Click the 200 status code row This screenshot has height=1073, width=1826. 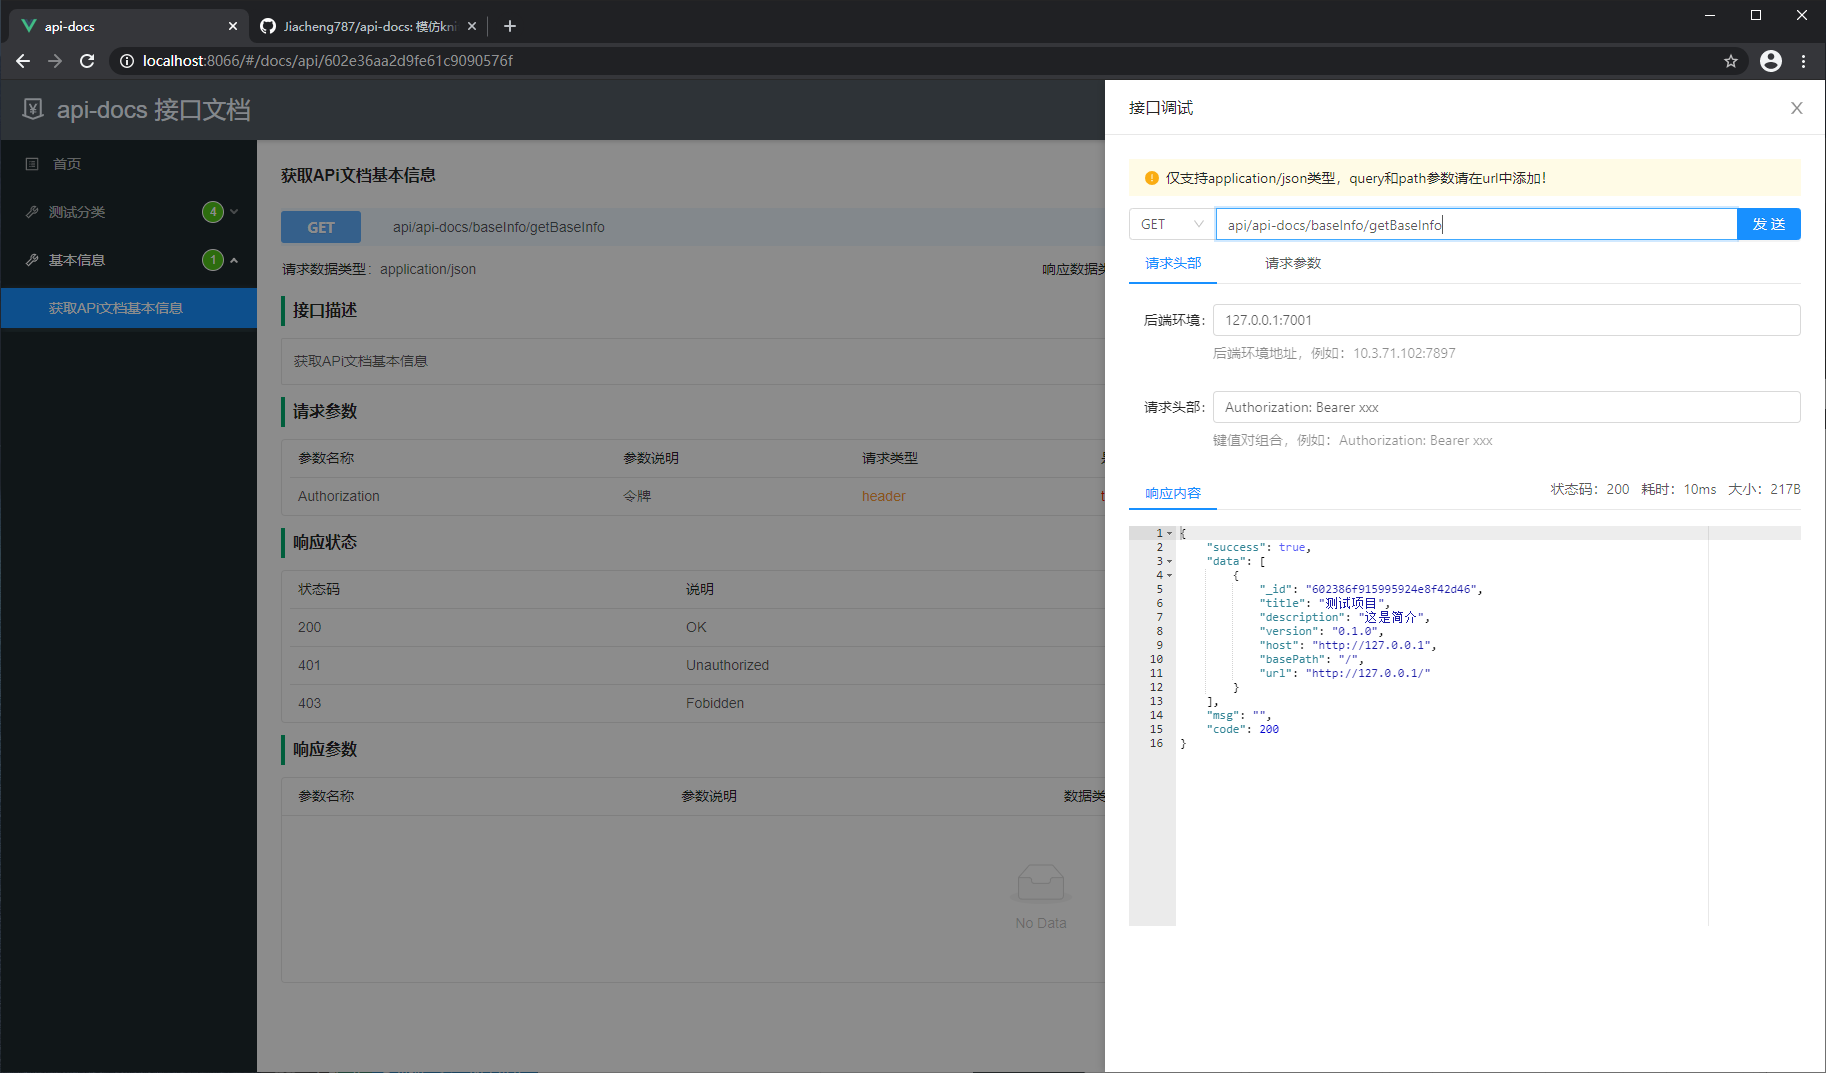tap(693, 627)
